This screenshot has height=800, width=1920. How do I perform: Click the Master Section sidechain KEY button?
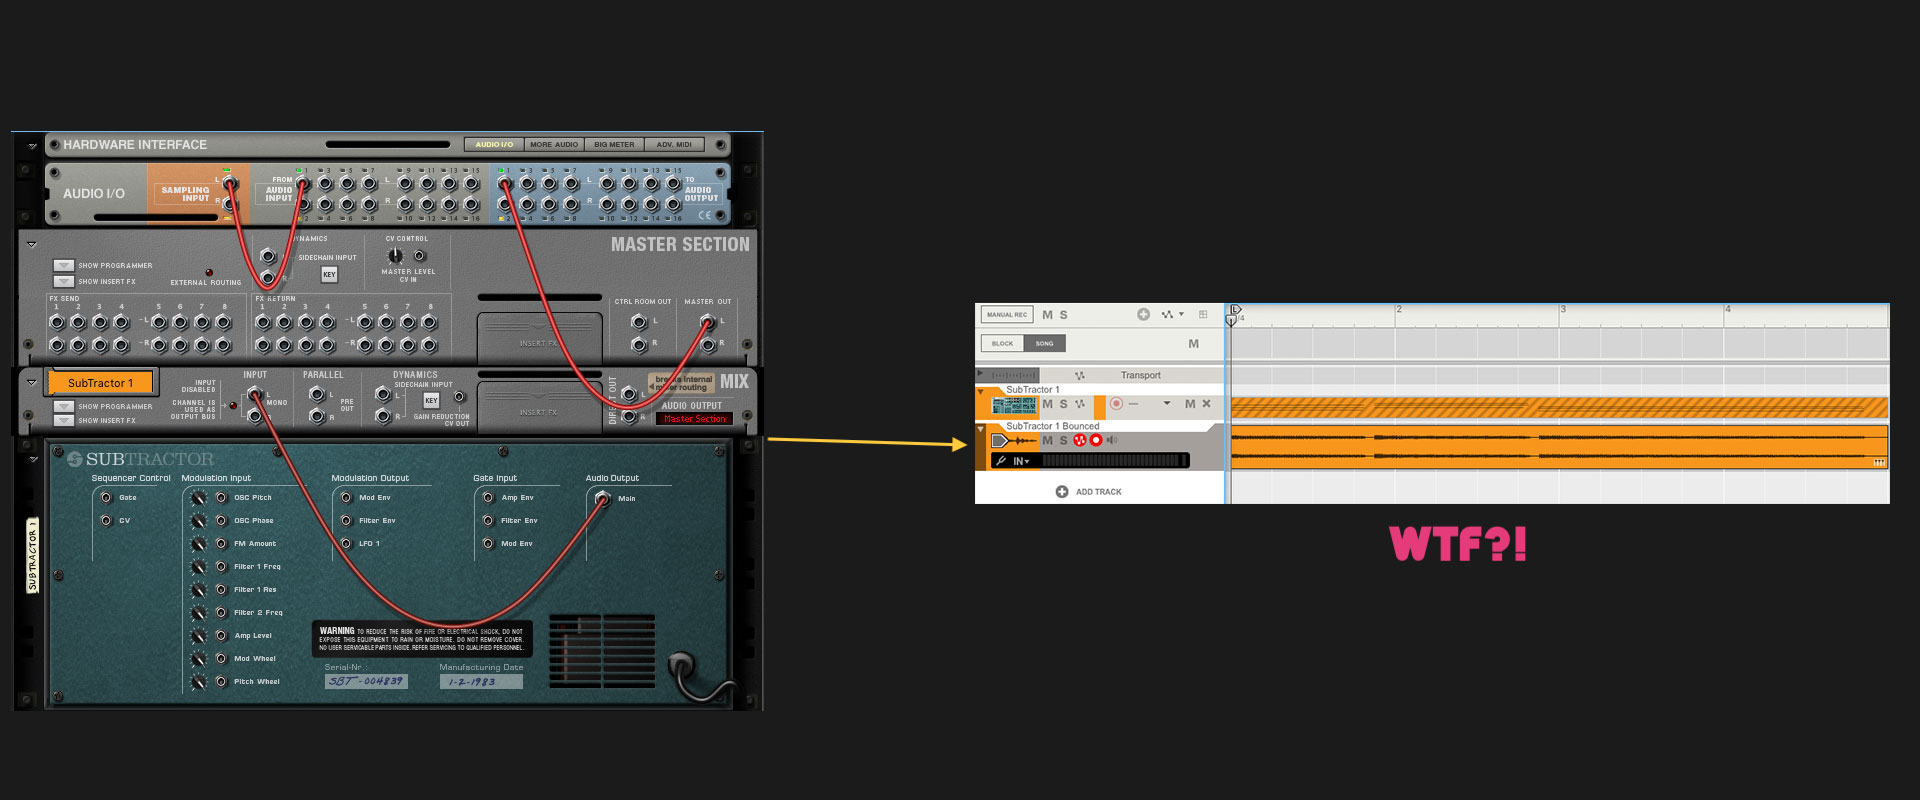[329, 274]
